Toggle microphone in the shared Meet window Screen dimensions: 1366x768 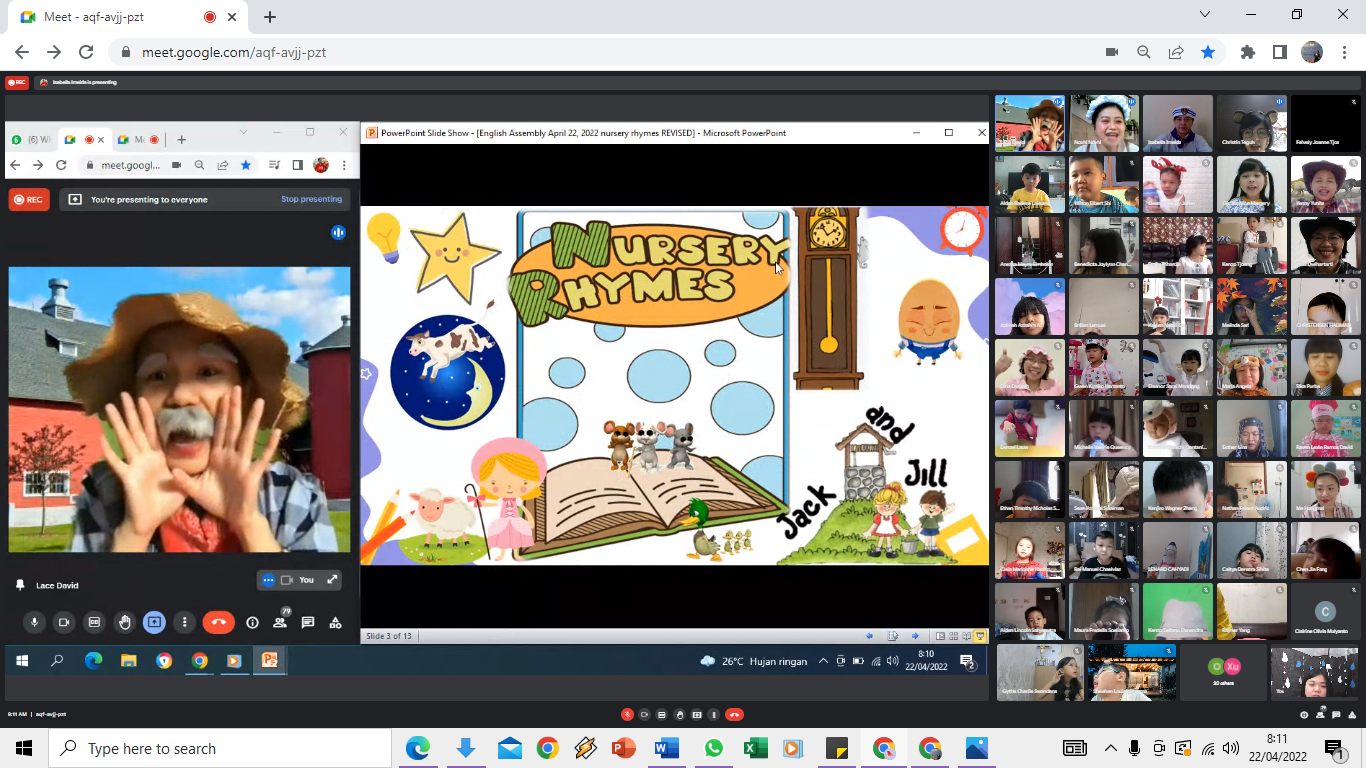coord(34,622)
